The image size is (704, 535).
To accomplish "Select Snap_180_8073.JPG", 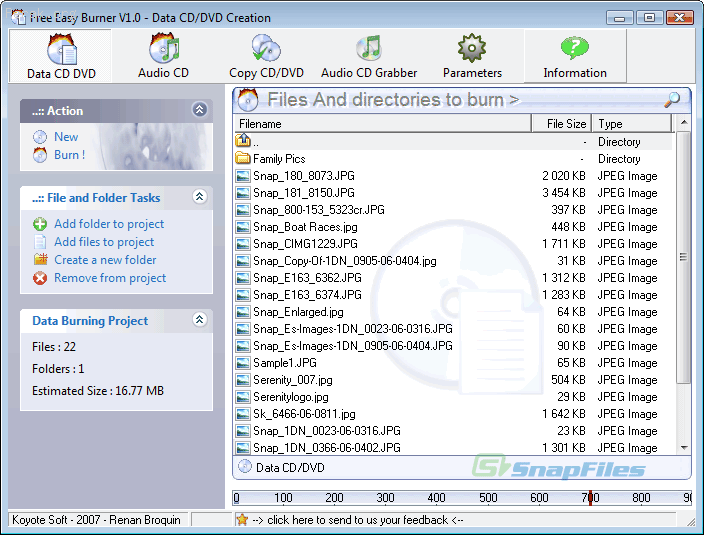I will click(x=304, y=176).
